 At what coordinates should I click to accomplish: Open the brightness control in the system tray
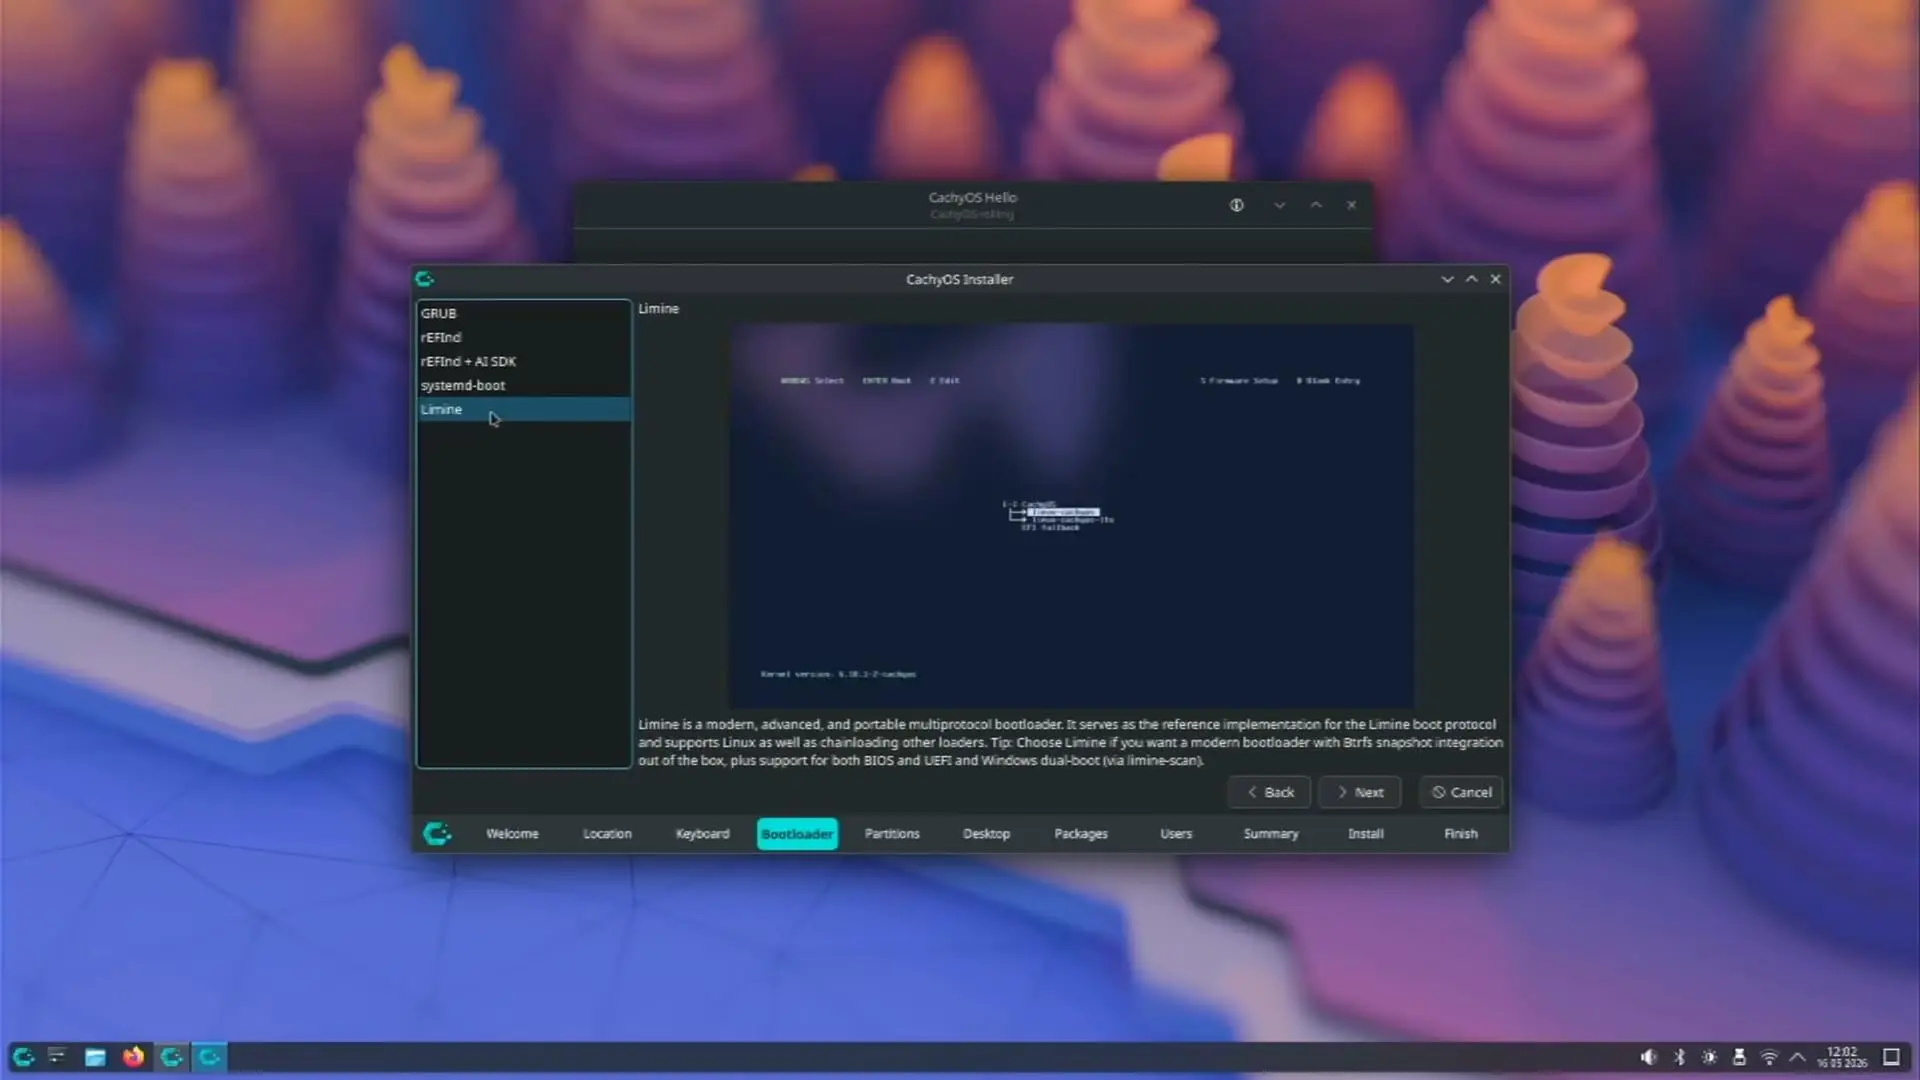click(1710, 1057)
